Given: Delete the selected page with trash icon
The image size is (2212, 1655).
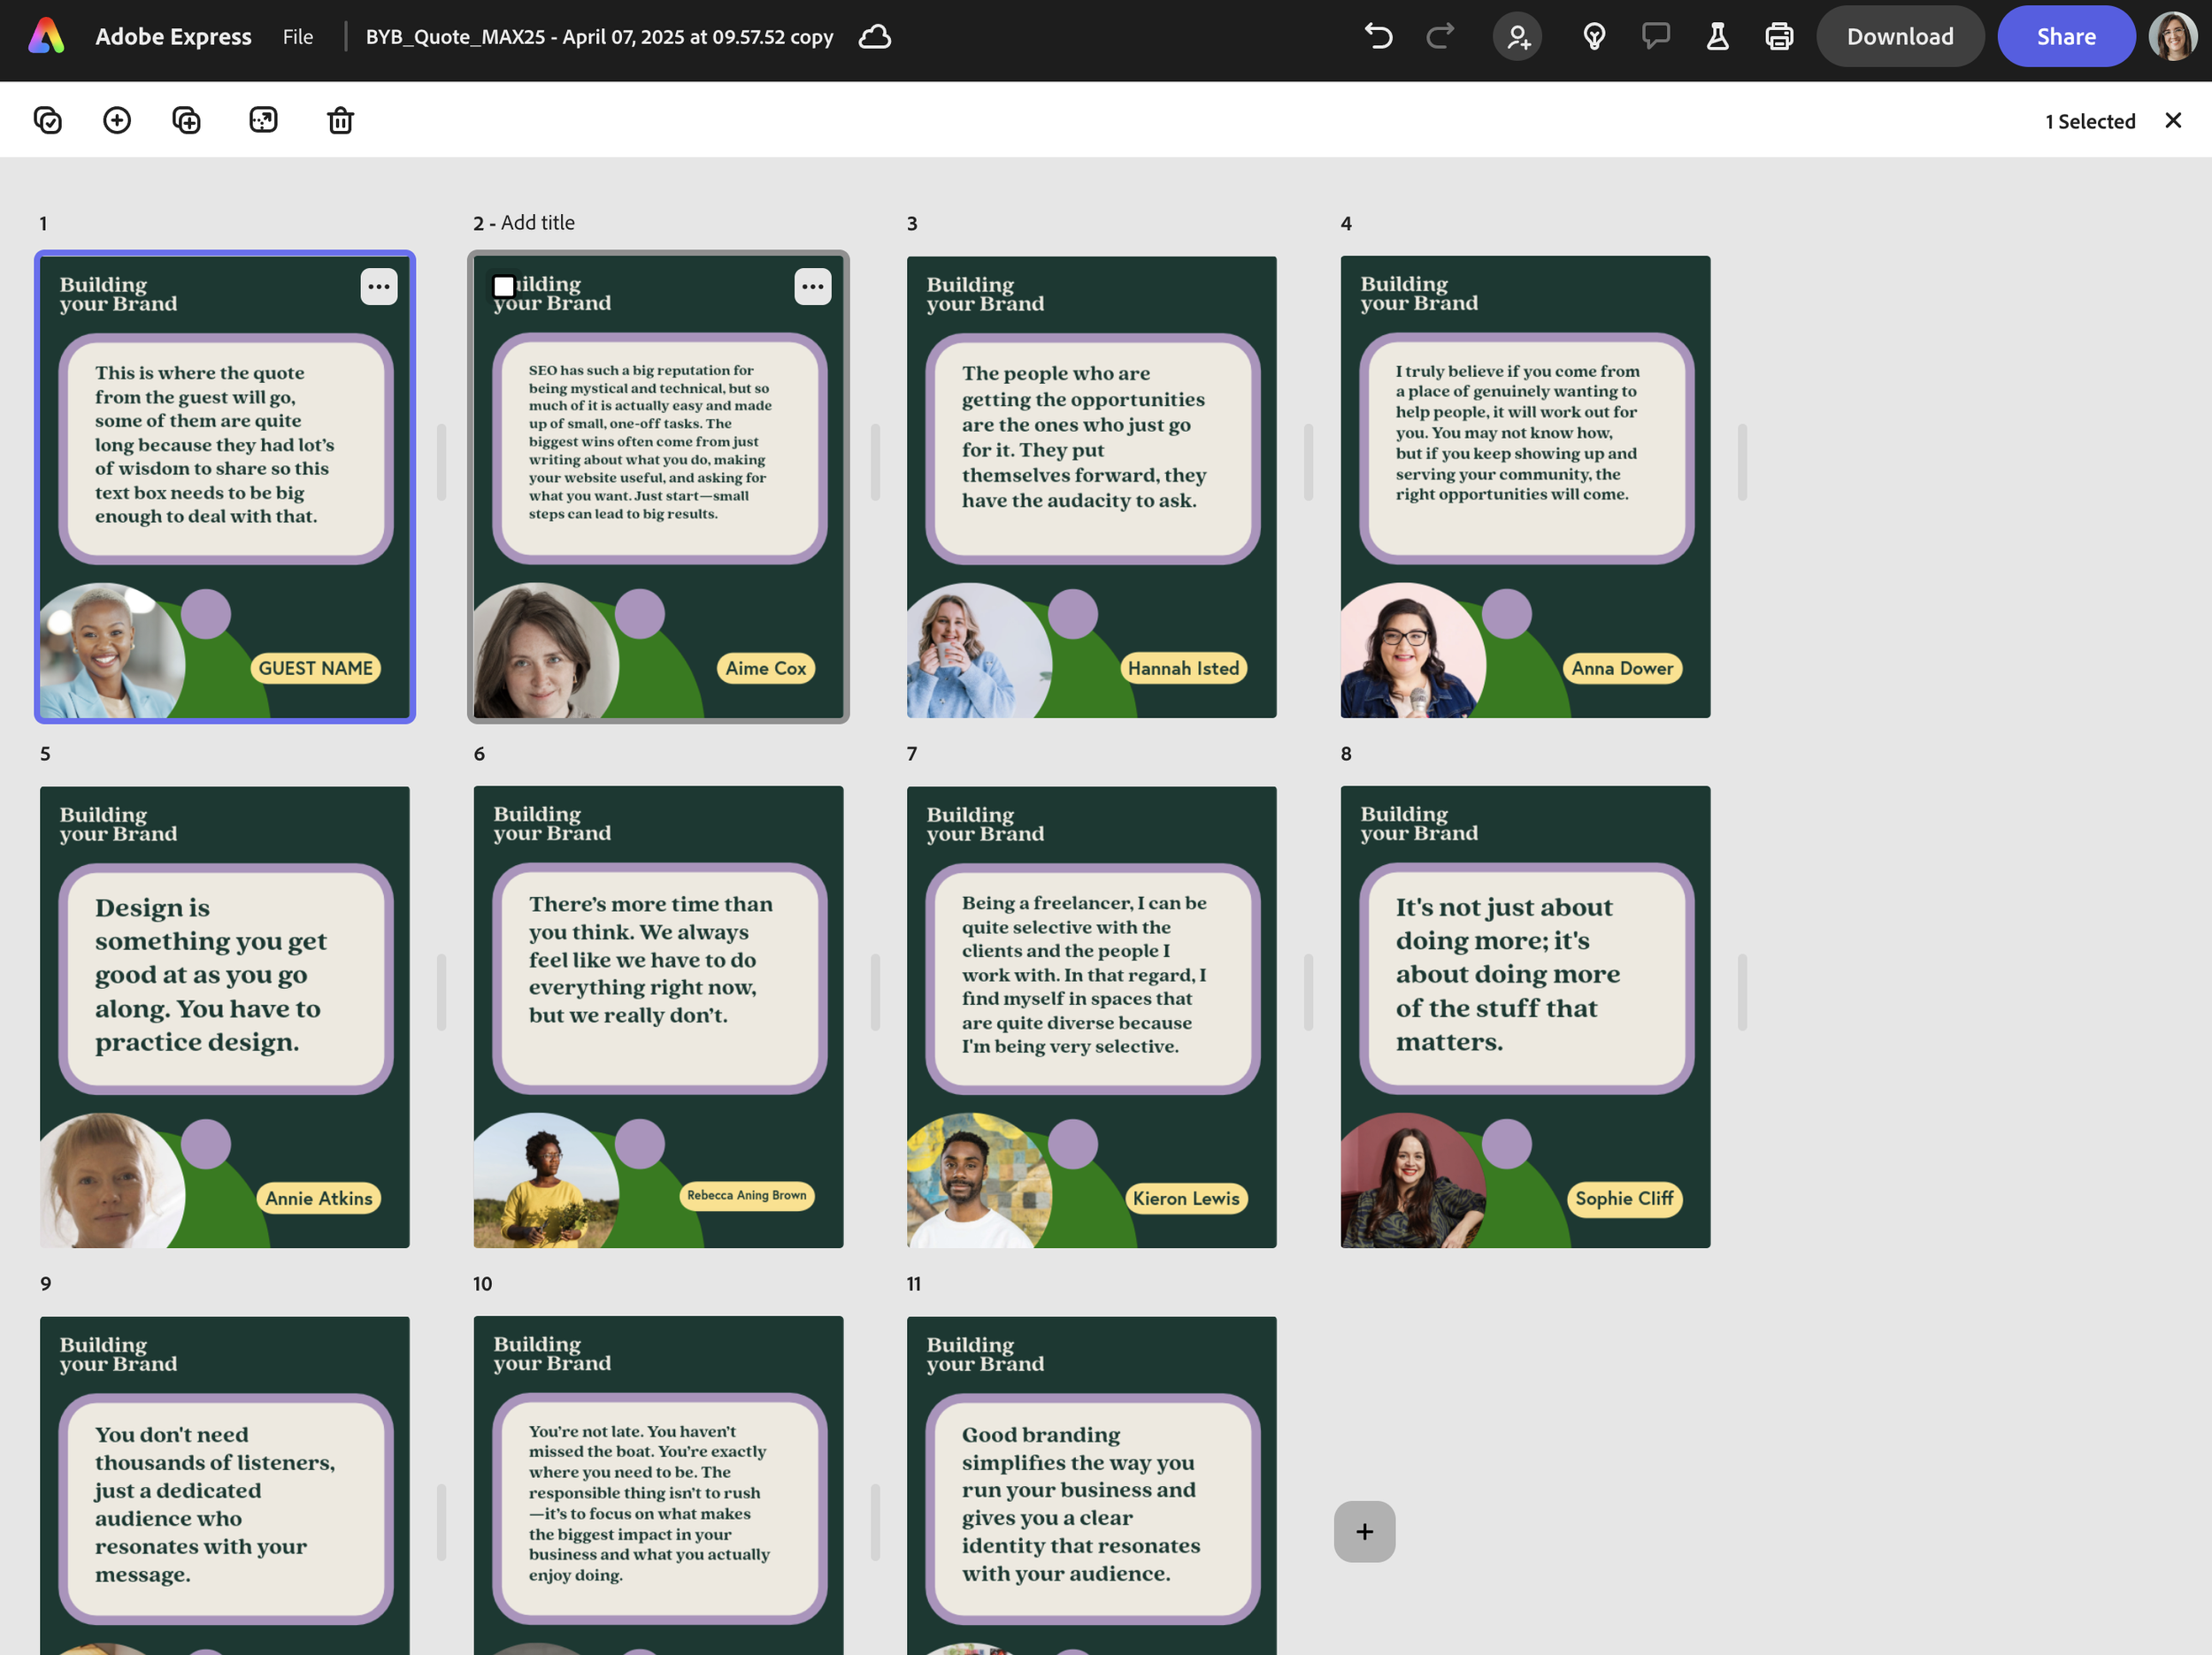Looking at the screenshot, I should (340, 120).
